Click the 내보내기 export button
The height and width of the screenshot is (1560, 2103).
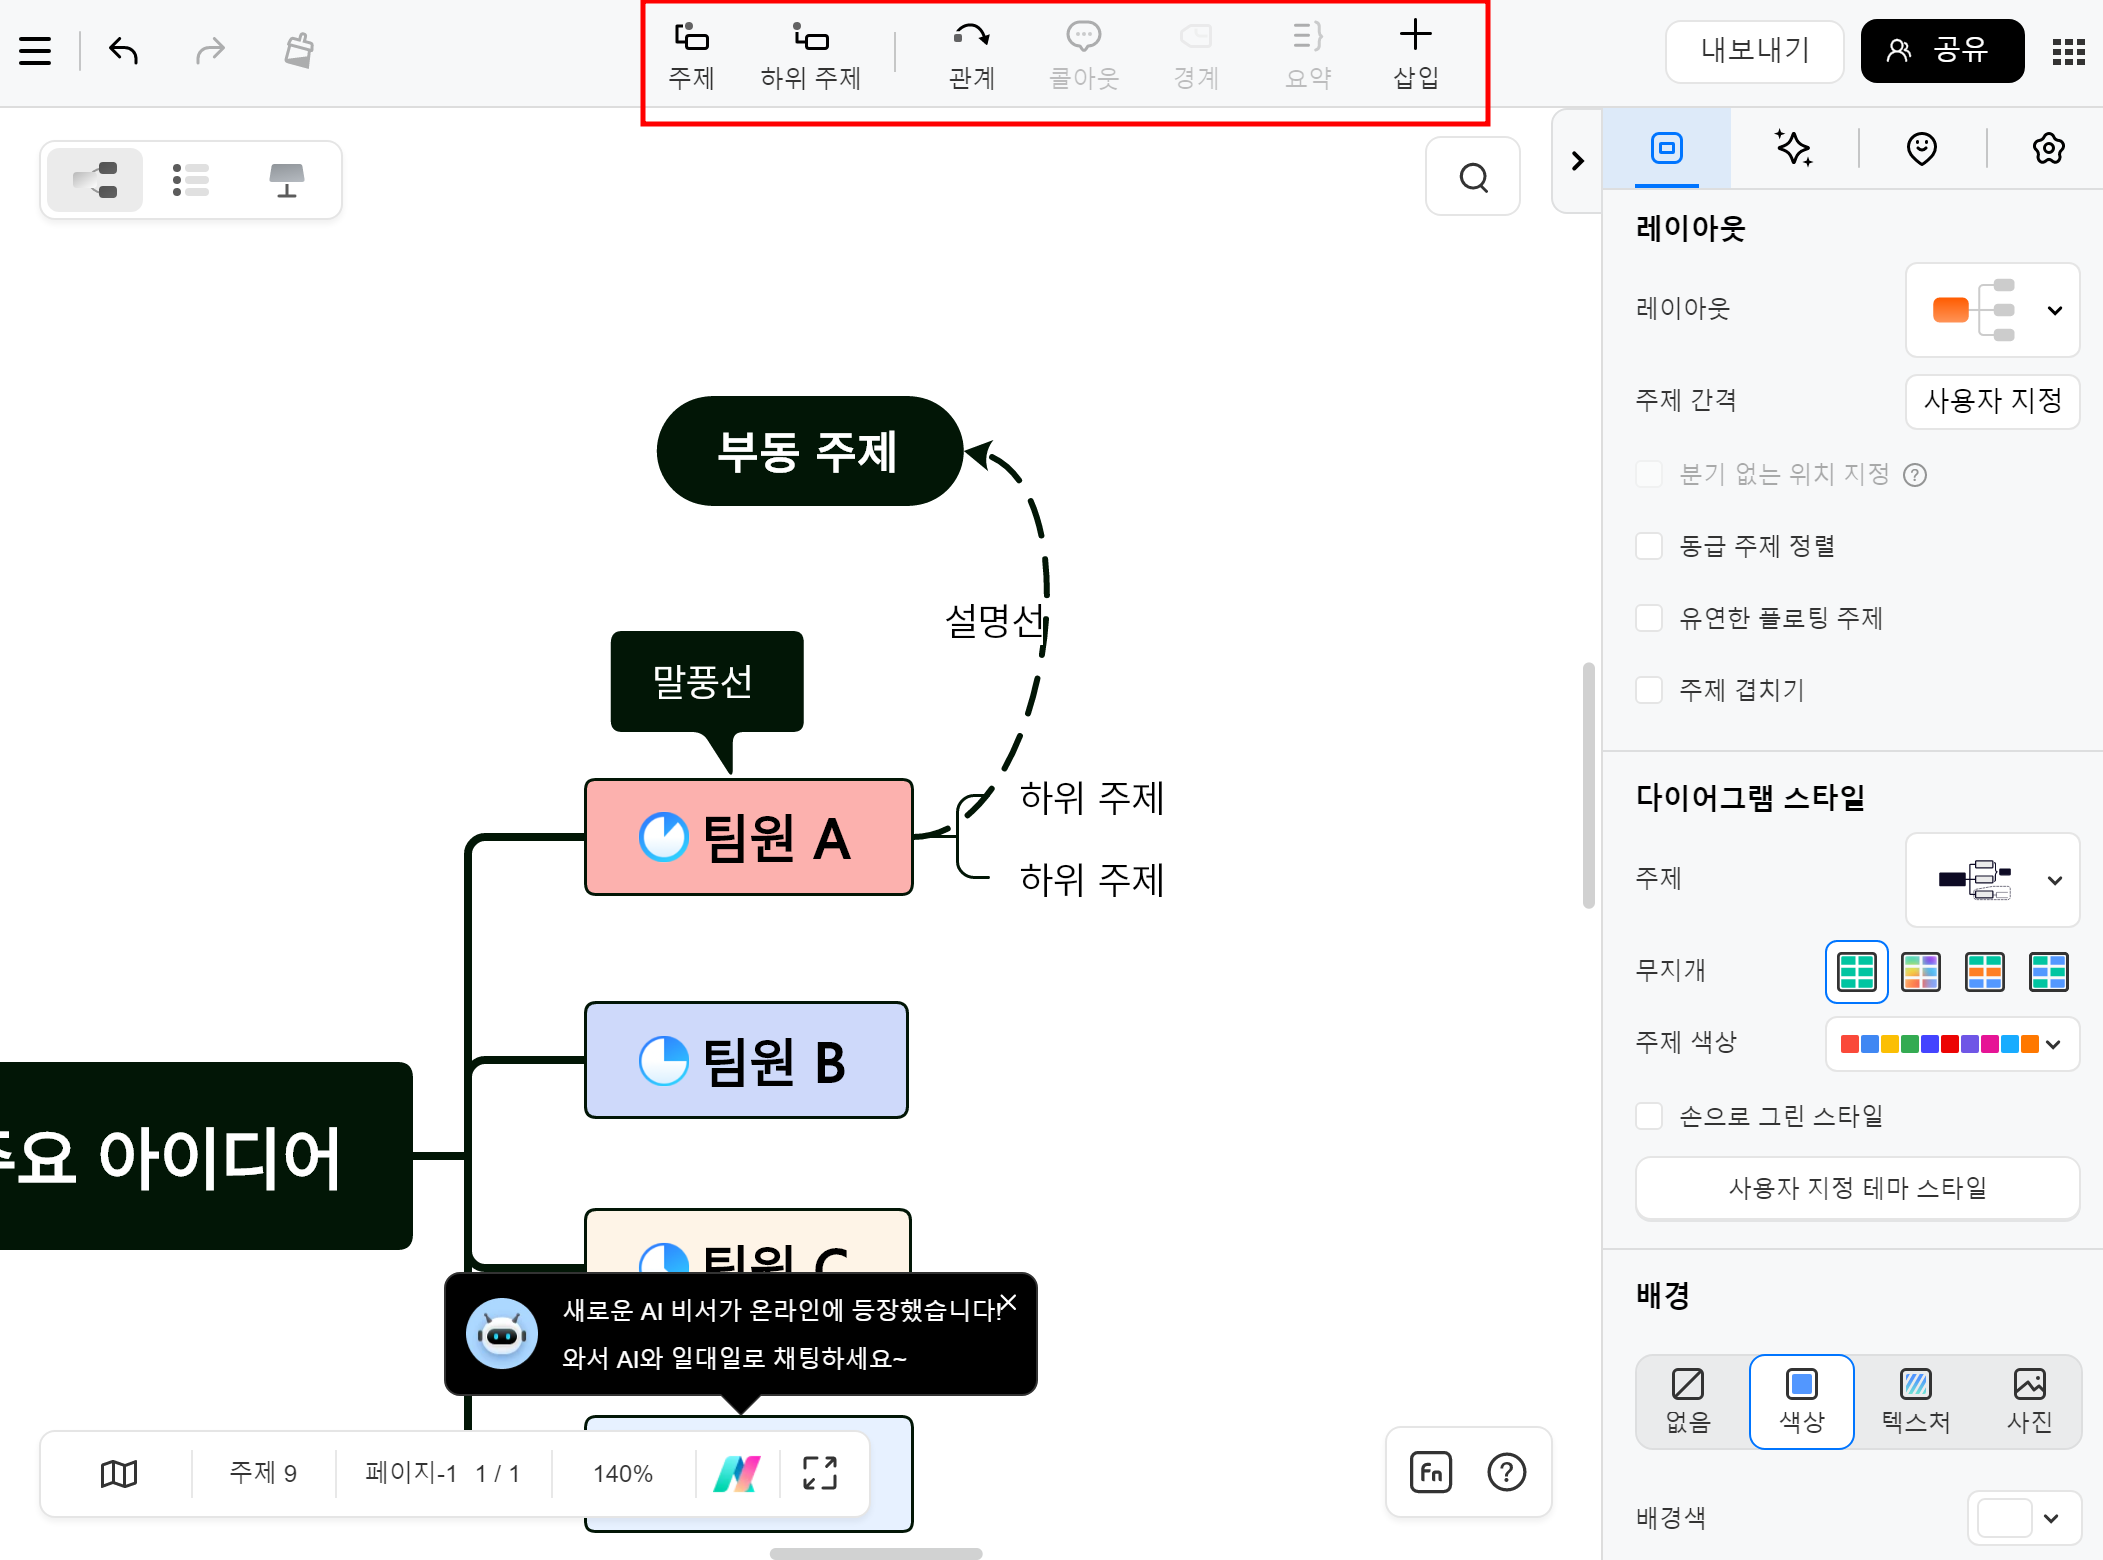point(1755,51)
